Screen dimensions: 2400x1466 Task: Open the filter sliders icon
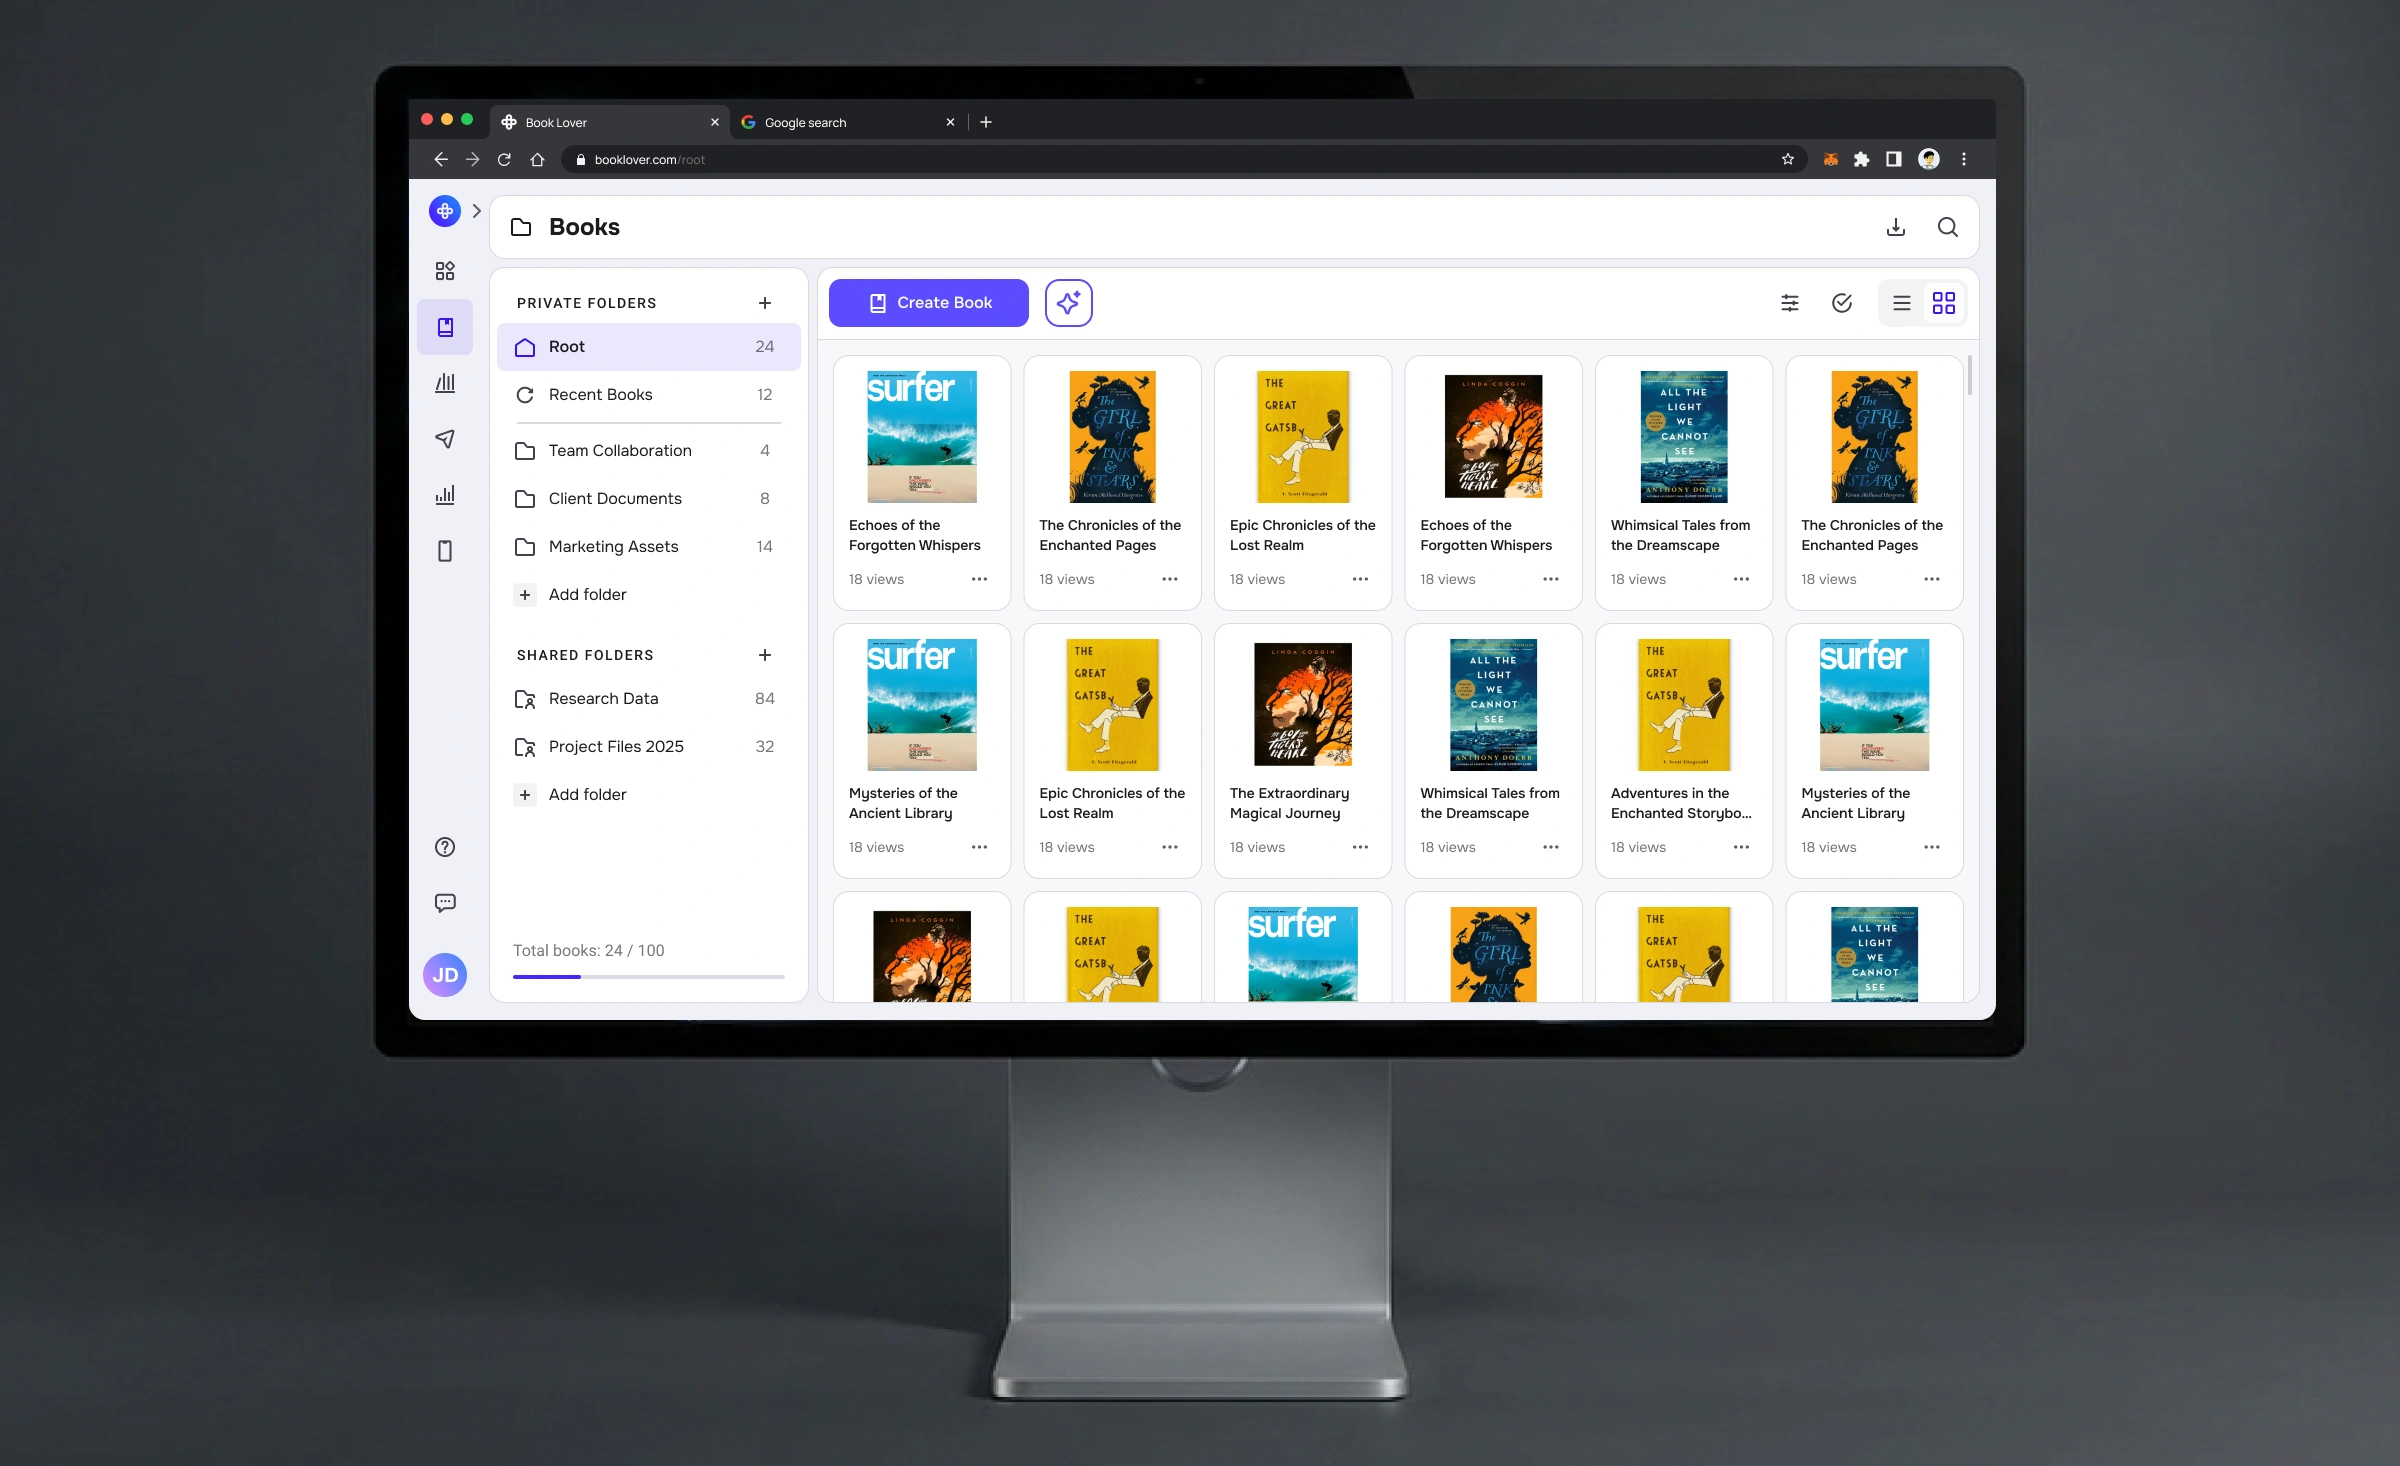[1790, 303]
